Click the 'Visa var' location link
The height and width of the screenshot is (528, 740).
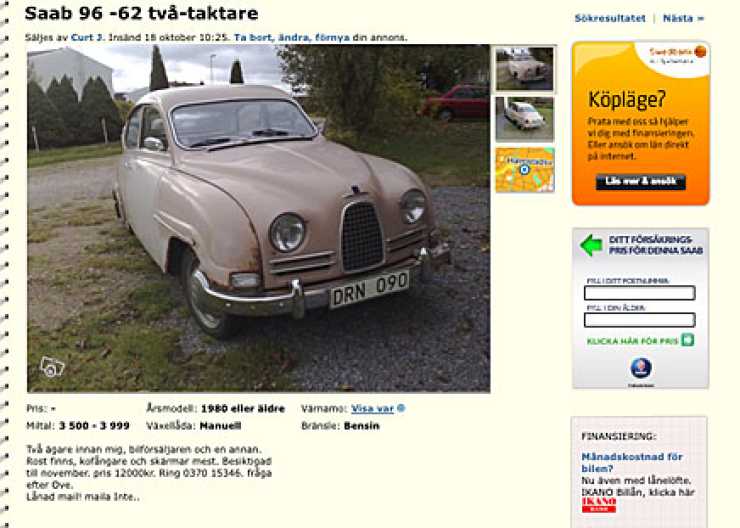coord(372,409)
